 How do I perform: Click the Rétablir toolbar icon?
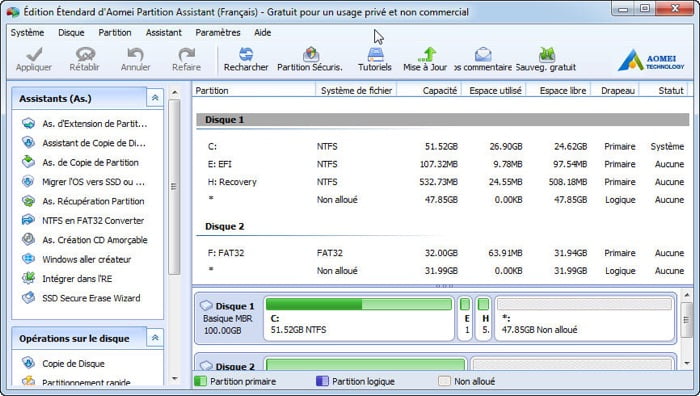coord(85,54)
